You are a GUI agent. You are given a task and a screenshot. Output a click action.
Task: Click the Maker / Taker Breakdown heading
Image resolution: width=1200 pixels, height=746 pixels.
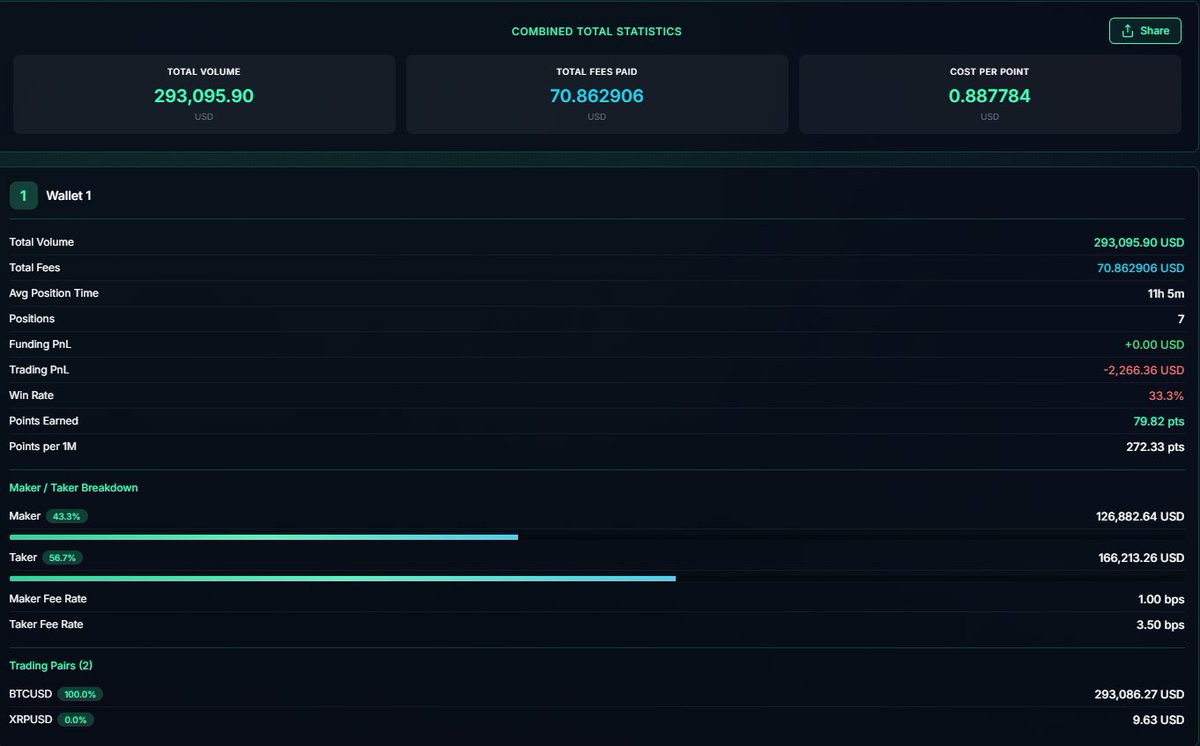(74, 488)
